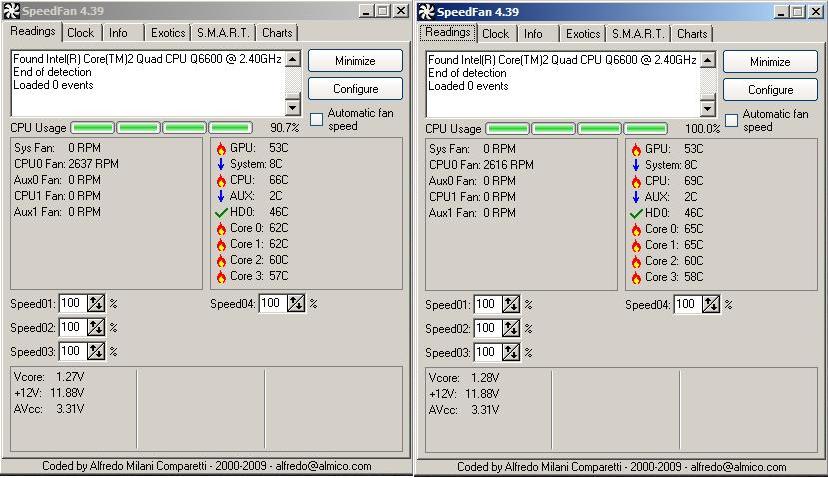Adjust Speed03 spinner arrows in left window
828x478 pixels.
point(96,351)
